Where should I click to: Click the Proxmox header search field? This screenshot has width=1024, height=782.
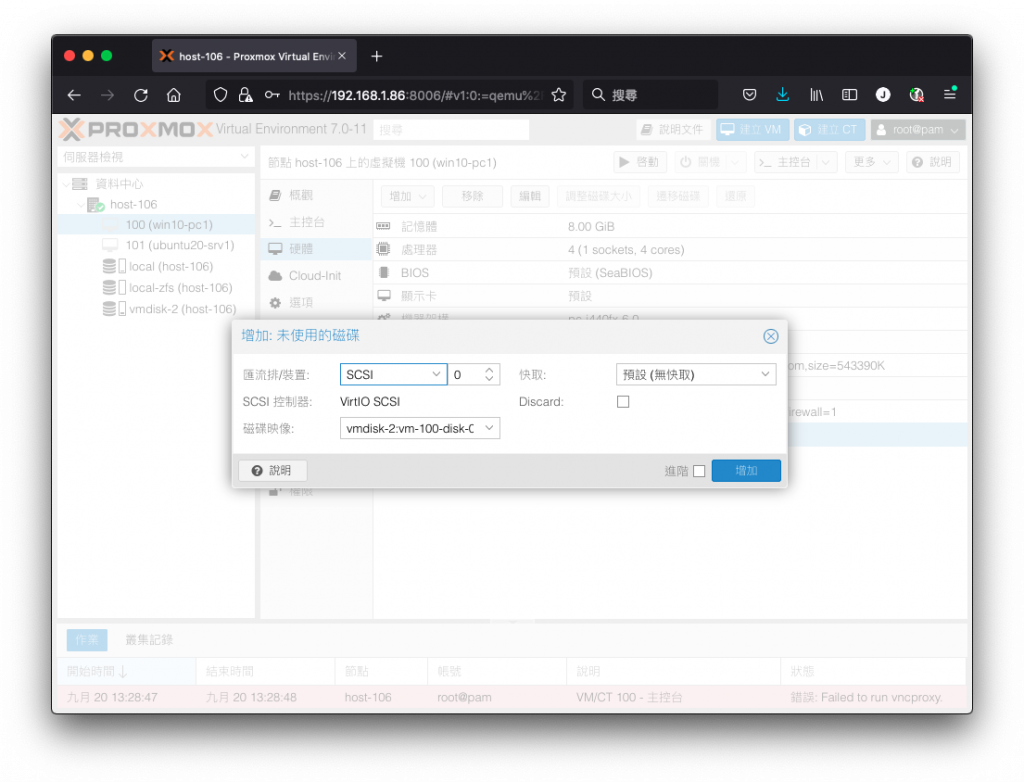tap(451, 129)
